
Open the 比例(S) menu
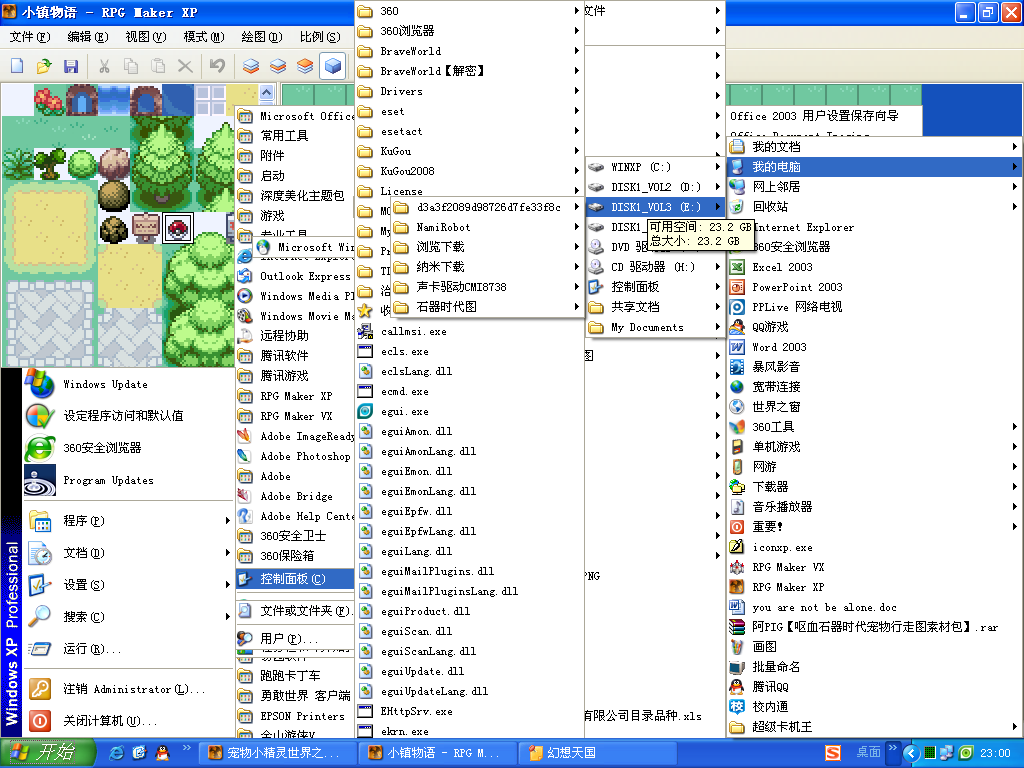(x=320, y=37)
